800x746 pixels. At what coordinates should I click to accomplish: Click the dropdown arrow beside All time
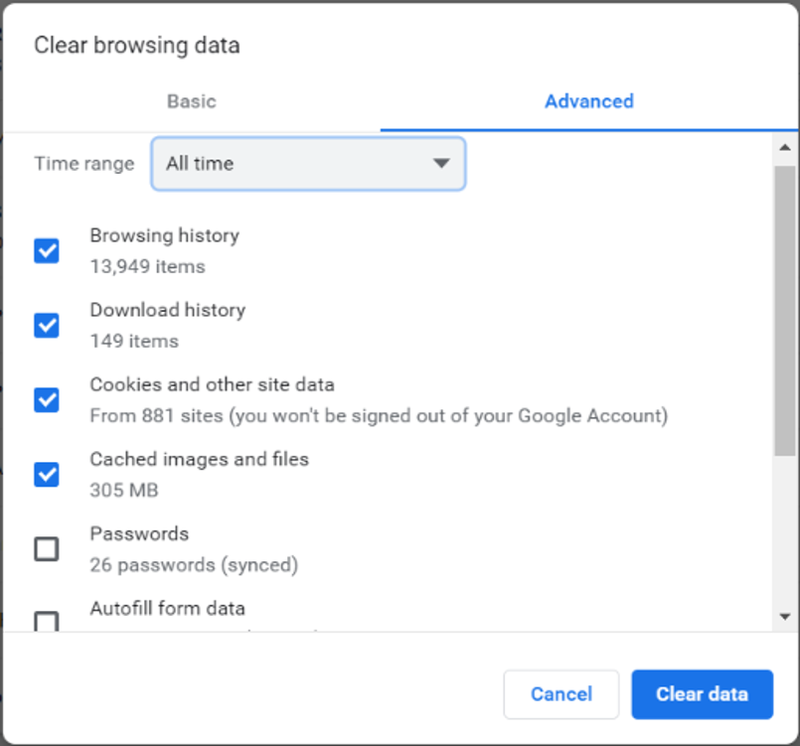pyautogui.click(x=441, y=163)
